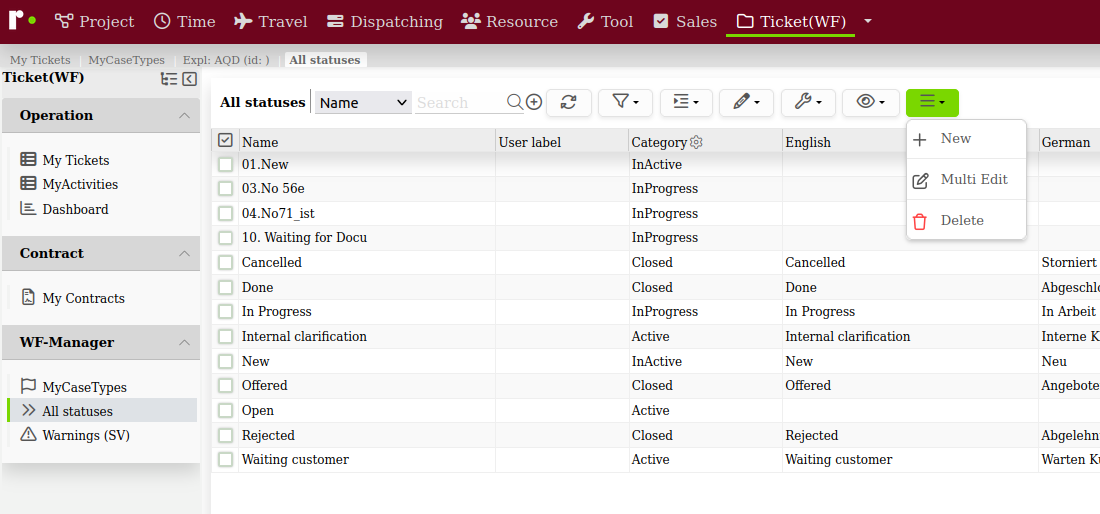This screenshot has width=1100, height=514.
Task: Open the Project module
Action: (94, 22)
